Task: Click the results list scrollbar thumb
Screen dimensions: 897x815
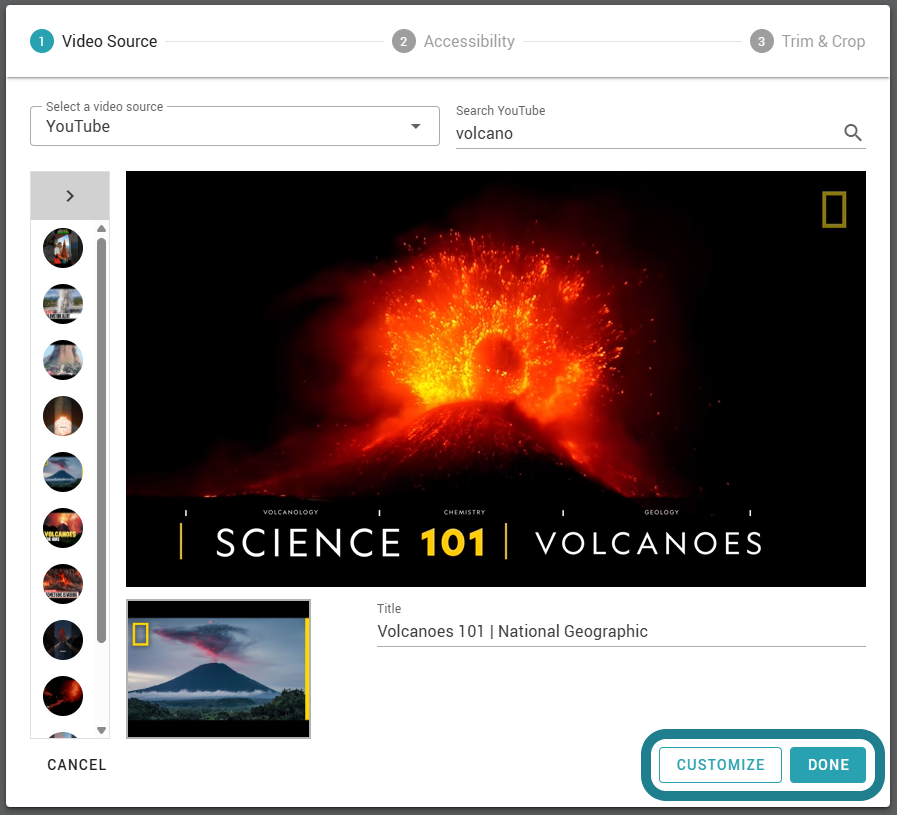Action: click(x=101, y=440)
